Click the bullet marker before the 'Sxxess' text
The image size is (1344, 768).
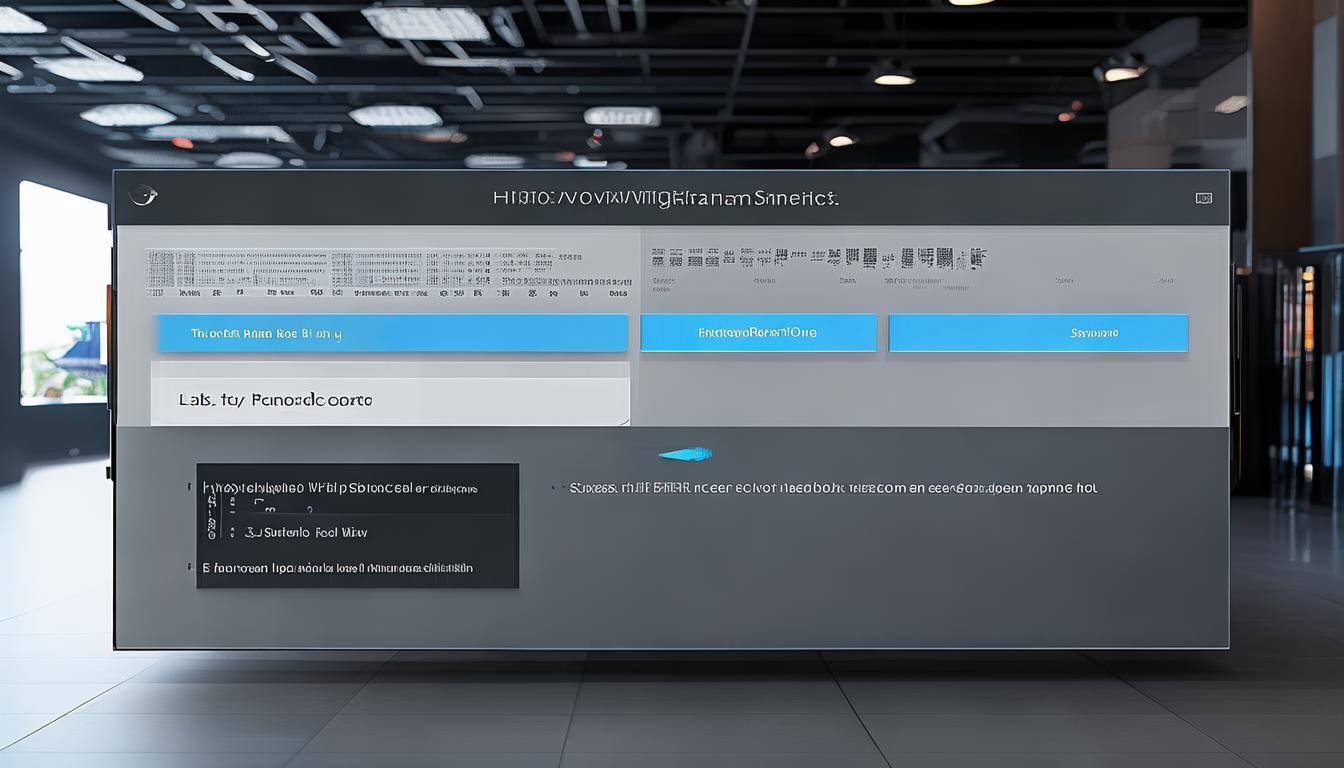point(553,489)
